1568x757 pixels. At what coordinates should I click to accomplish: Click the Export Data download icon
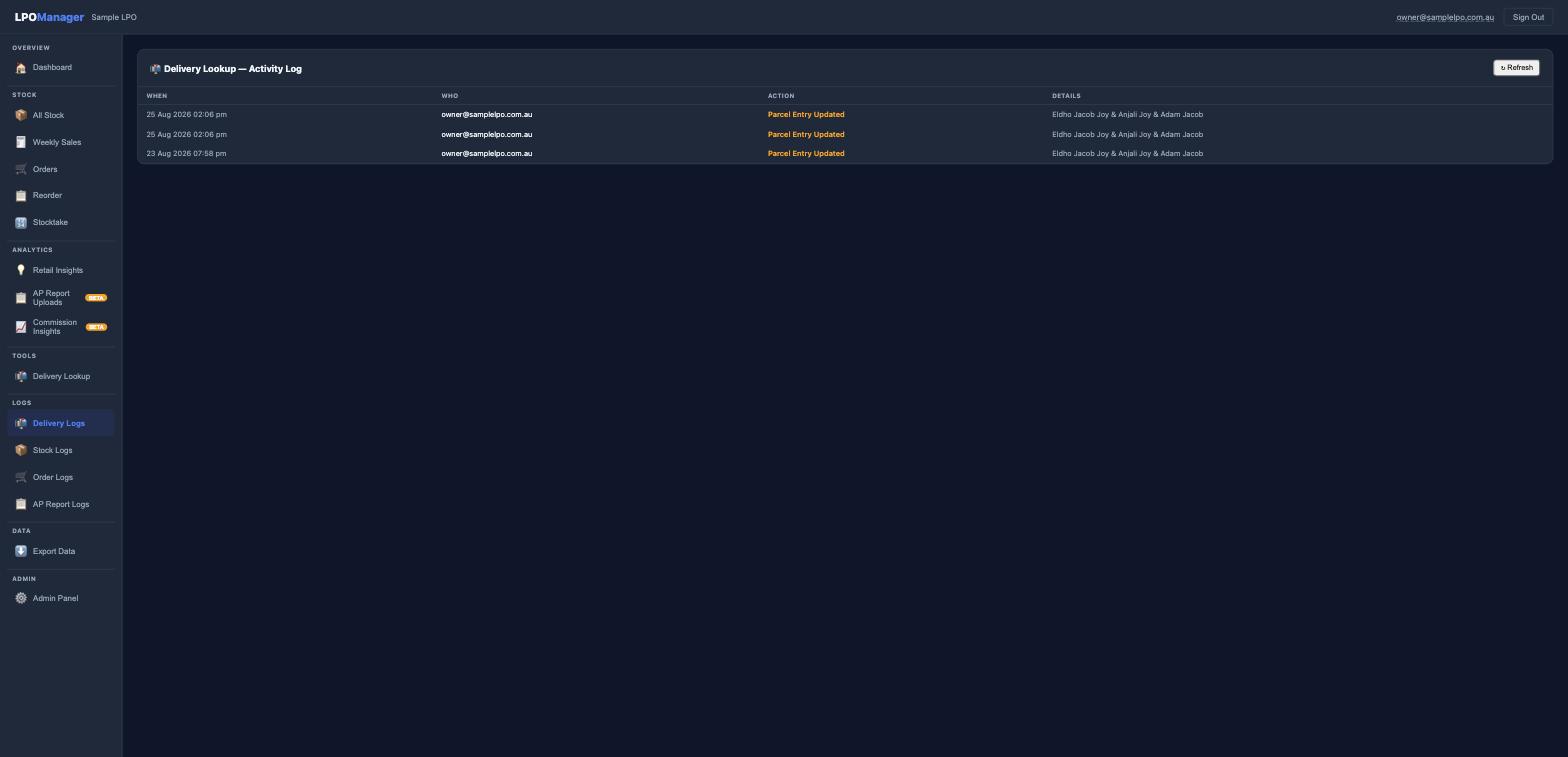pos(21,551)
